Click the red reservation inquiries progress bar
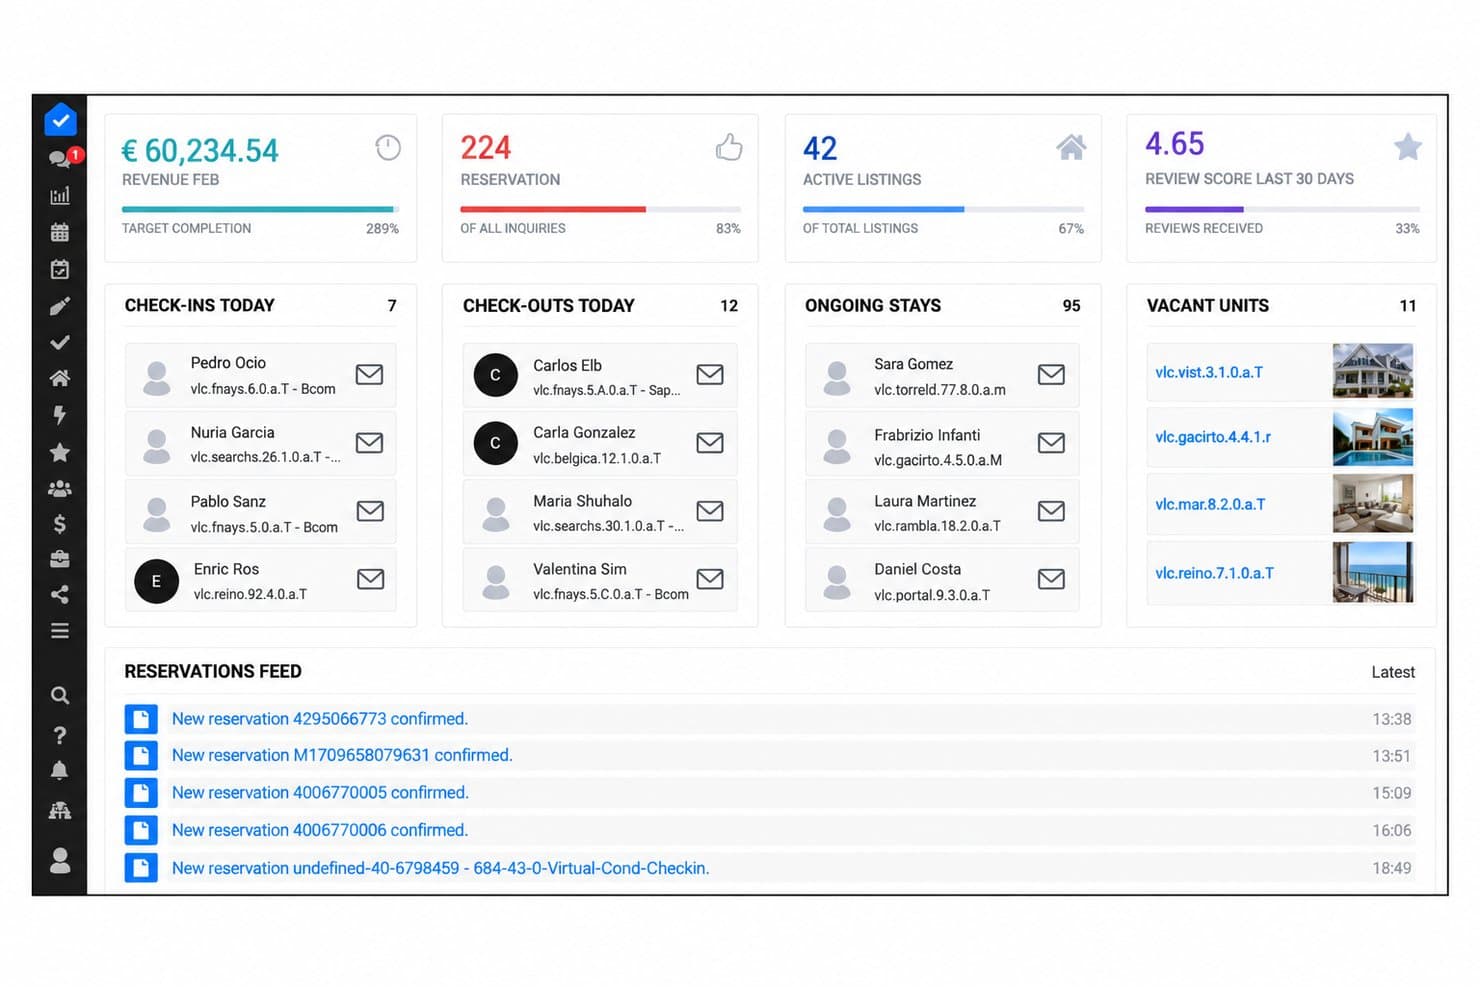 pos(600,209)
